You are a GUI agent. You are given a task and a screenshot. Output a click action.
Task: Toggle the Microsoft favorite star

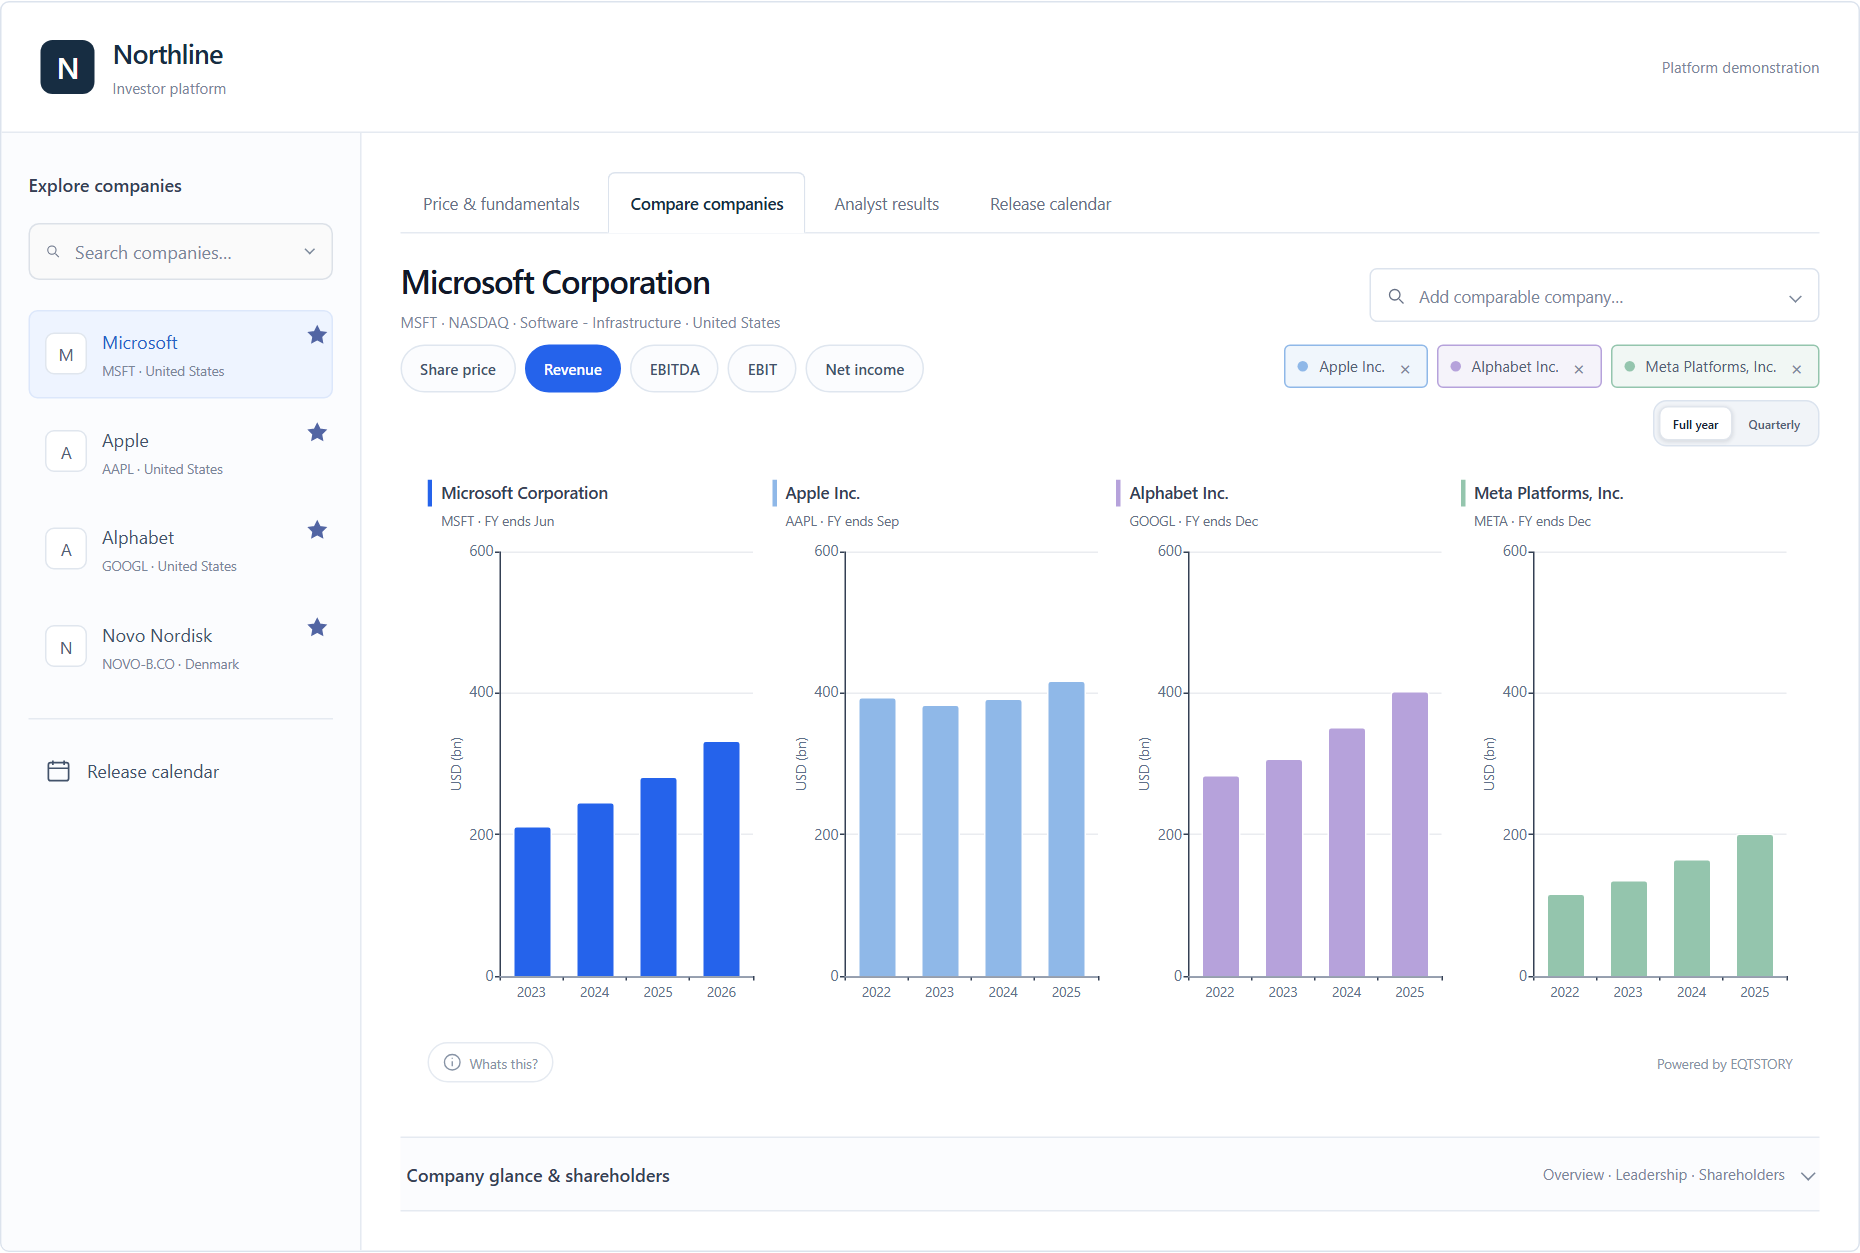(x=317, y=335)
